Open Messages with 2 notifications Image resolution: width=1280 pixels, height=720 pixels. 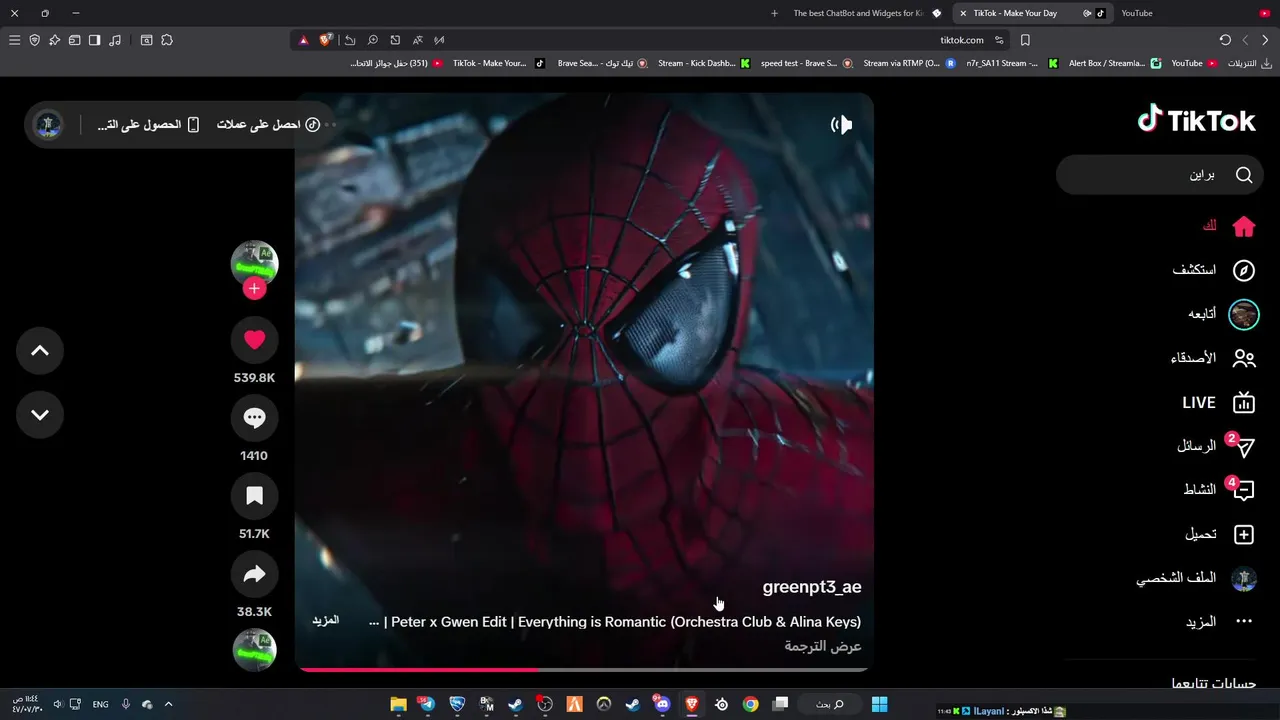[1216, 446]
